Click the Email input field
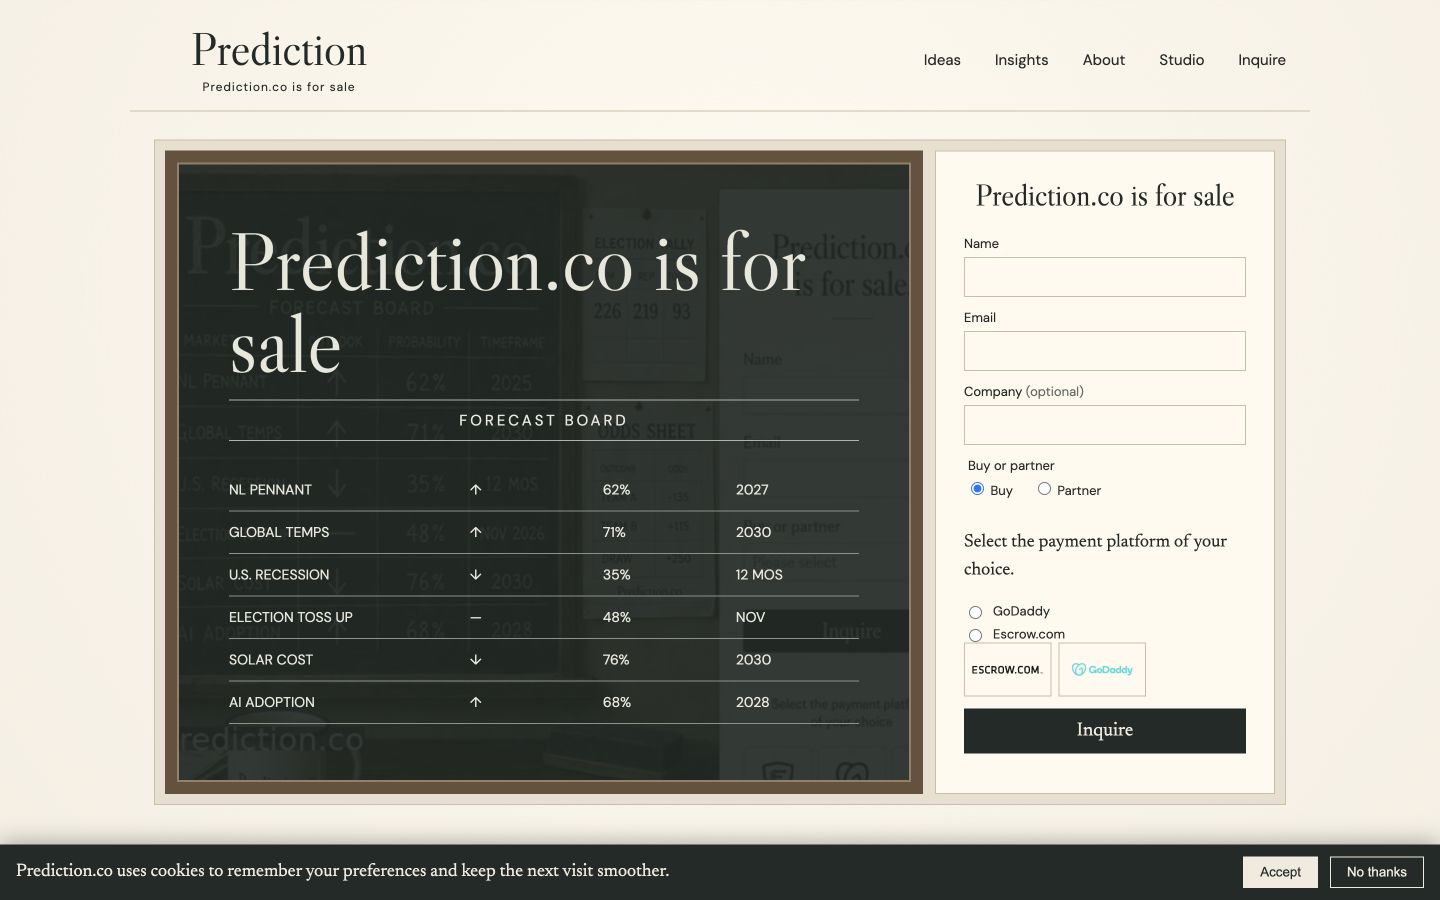Screen dimensions: 1440x900 click(x=1104, y=351)
